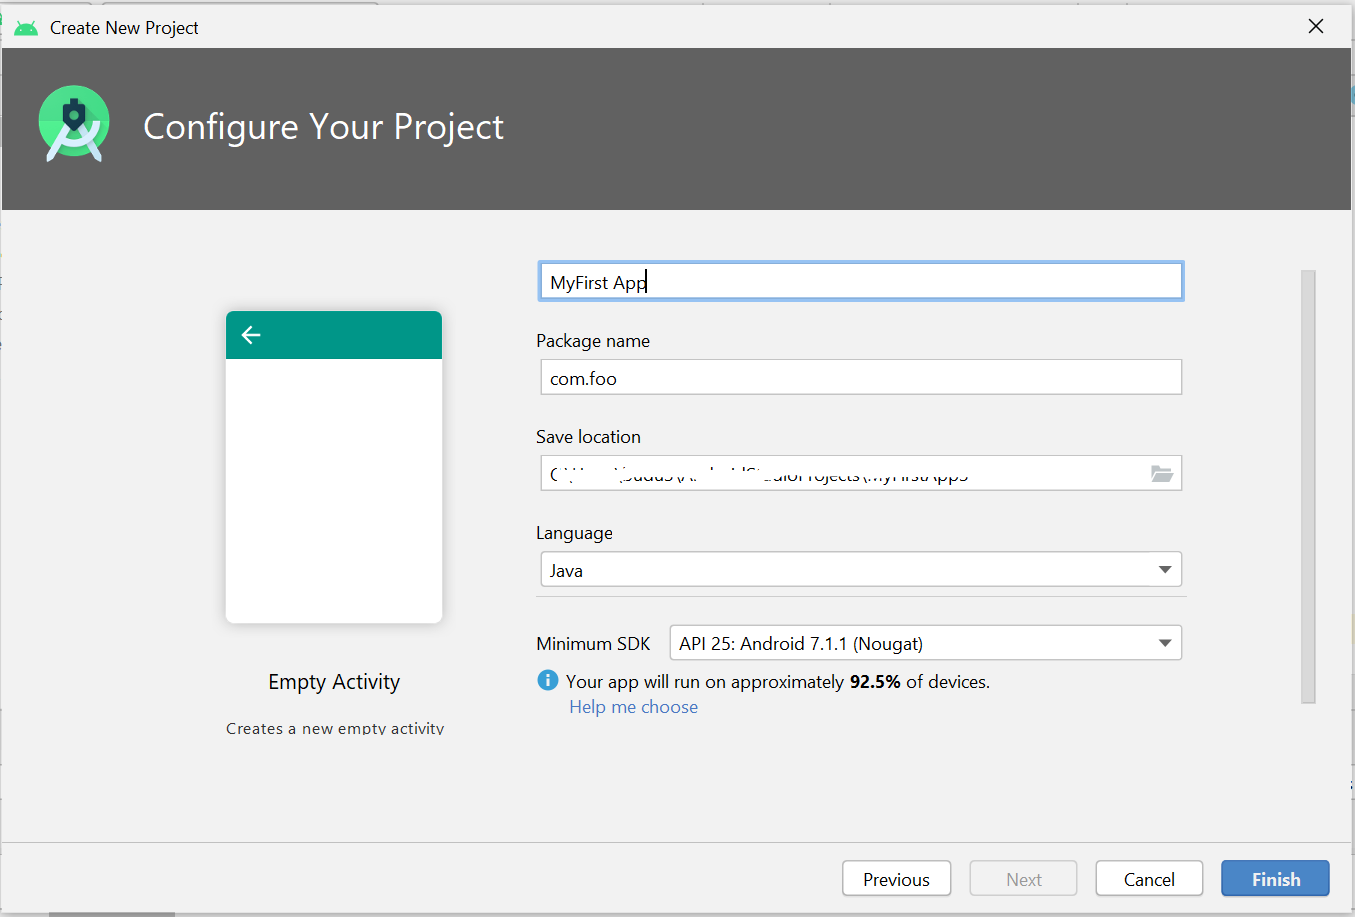This screenshot has height=917, width=1355.
Task: Click the com.foo package name field
Action: 860,377
